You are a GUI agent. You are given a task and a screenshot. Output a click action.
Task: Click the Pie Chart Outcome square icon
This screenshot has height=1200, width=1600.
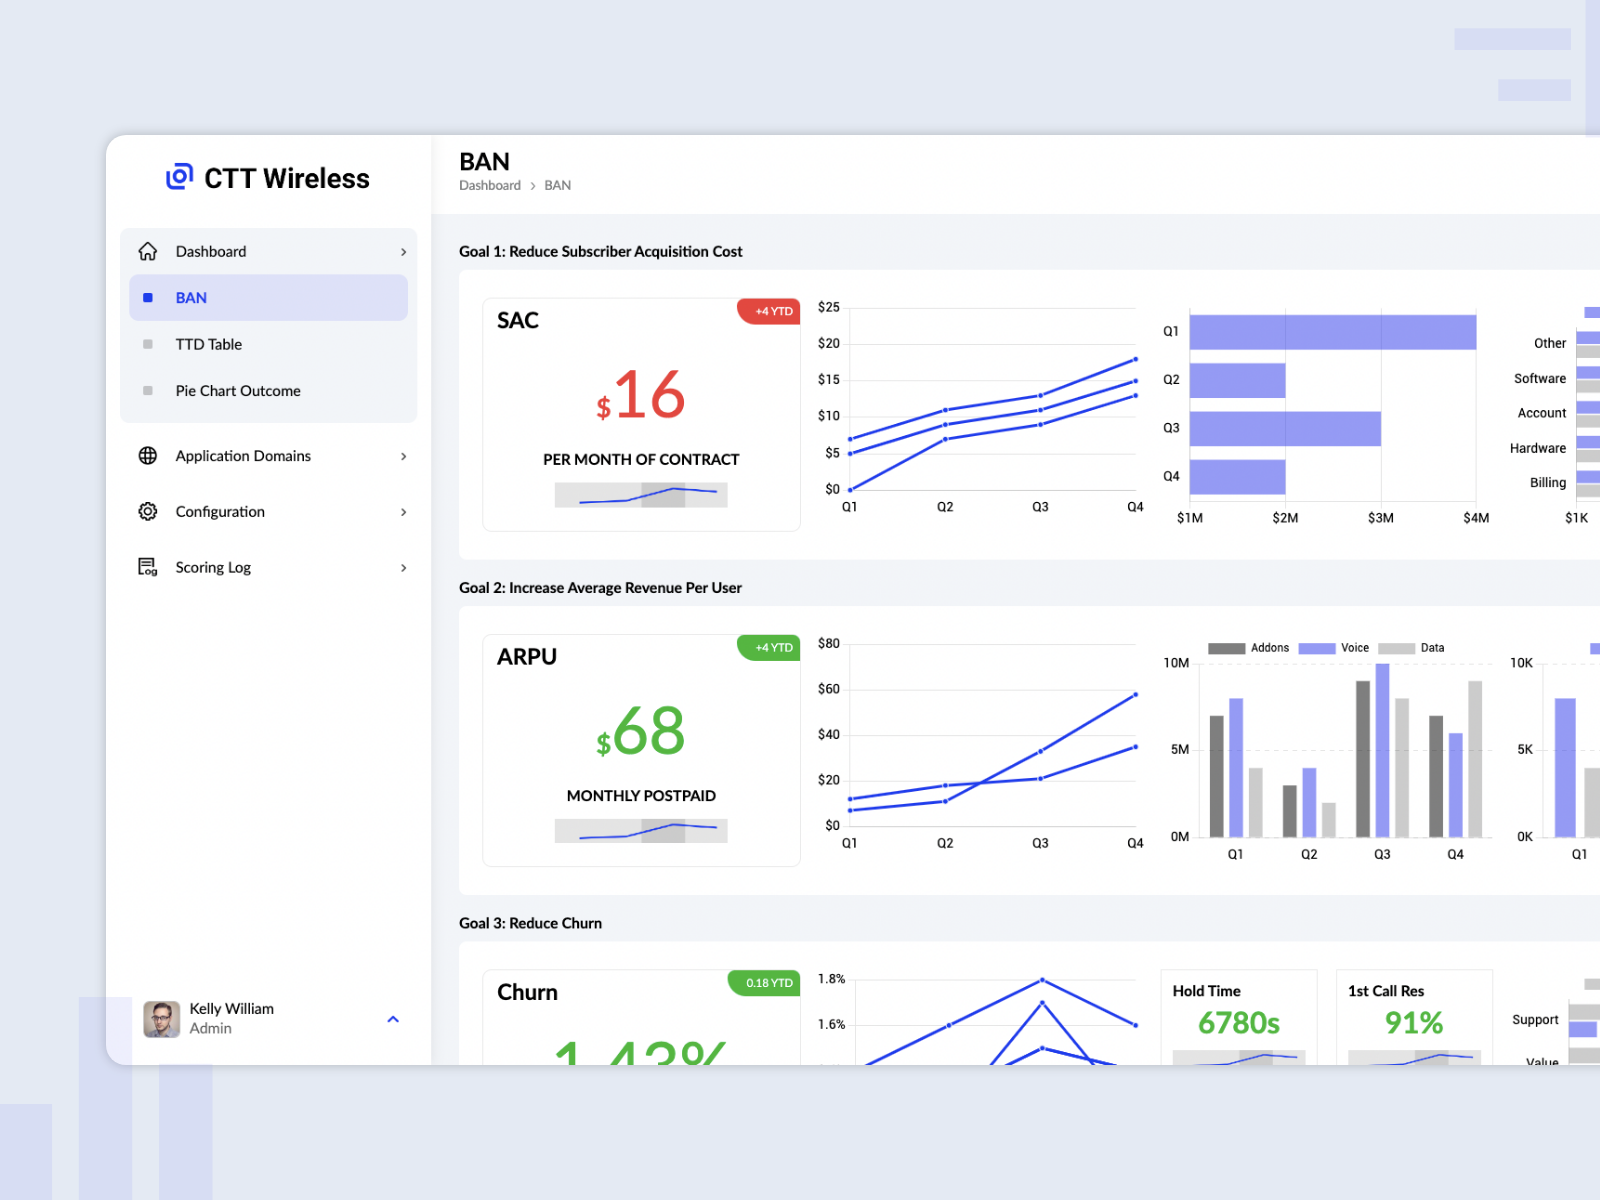tap(148, 390)
